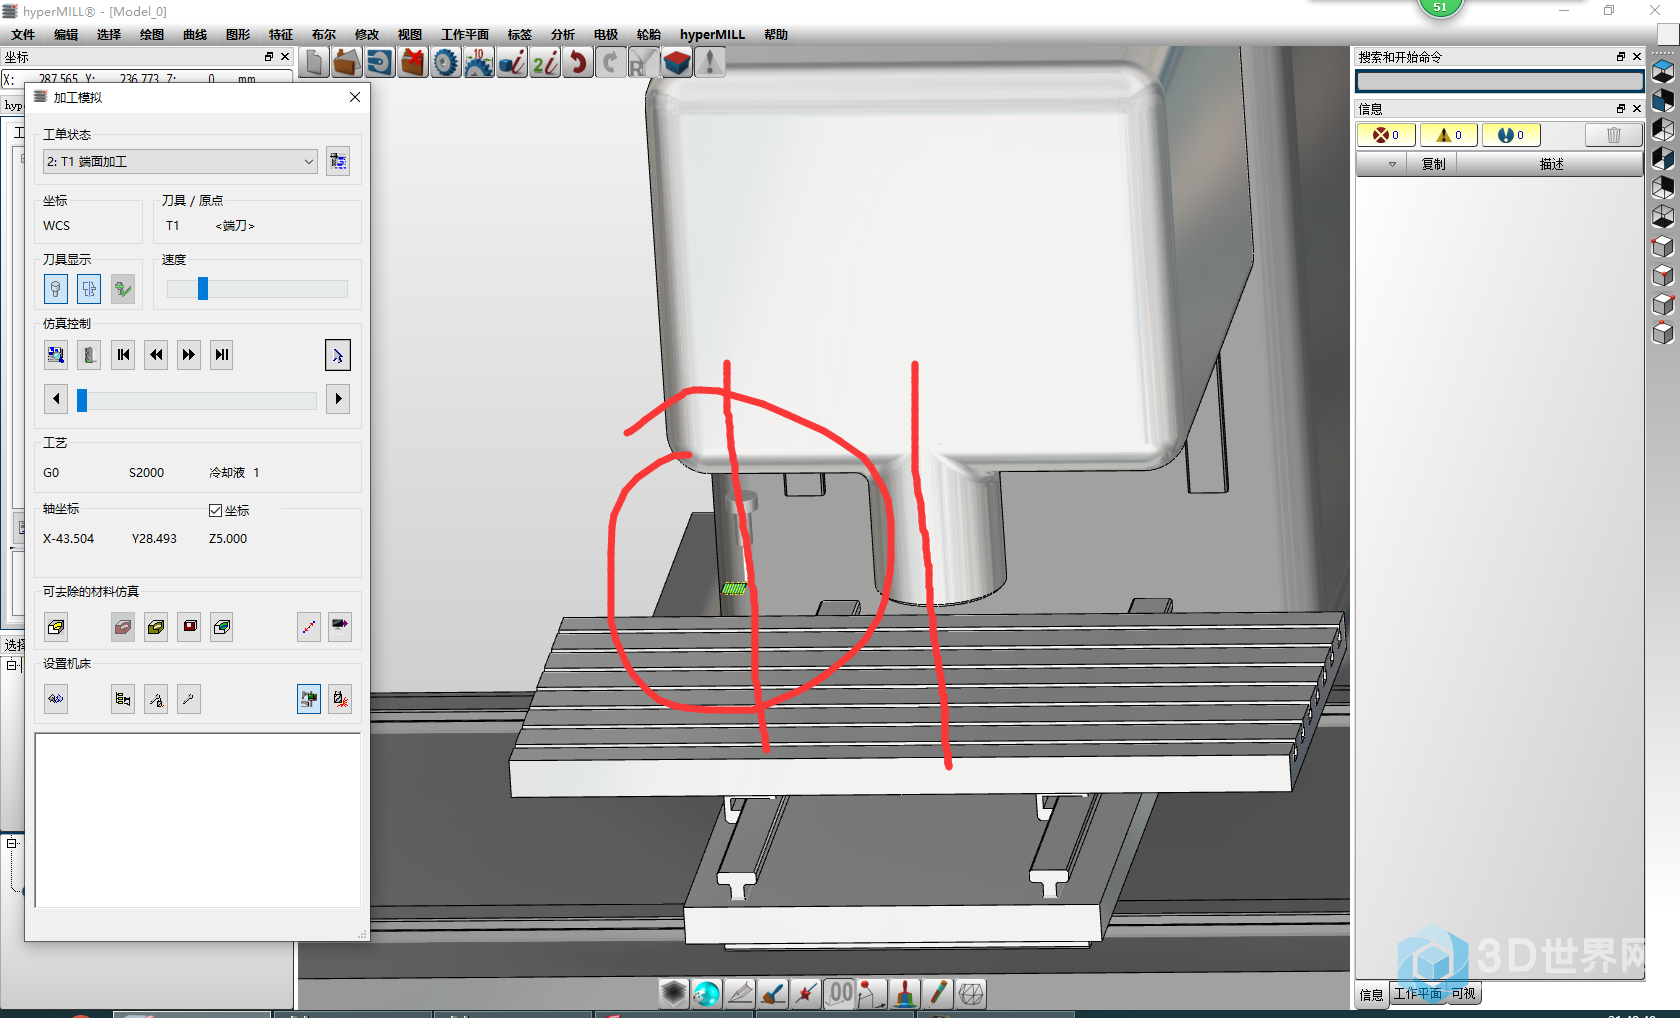The width and height of the screenshot is (1680, 1018).
Task: Toggle the machine view button in 设置机床
Action: click(309, 699)
